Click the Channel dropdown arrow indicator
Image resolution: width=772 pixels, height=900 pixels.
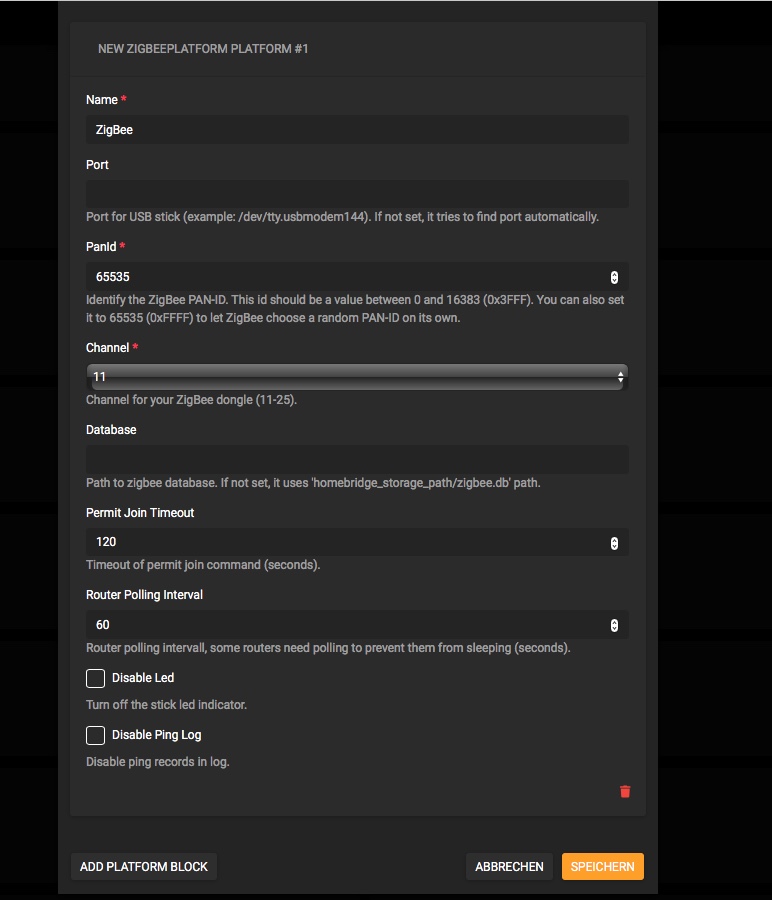(620, 377)
